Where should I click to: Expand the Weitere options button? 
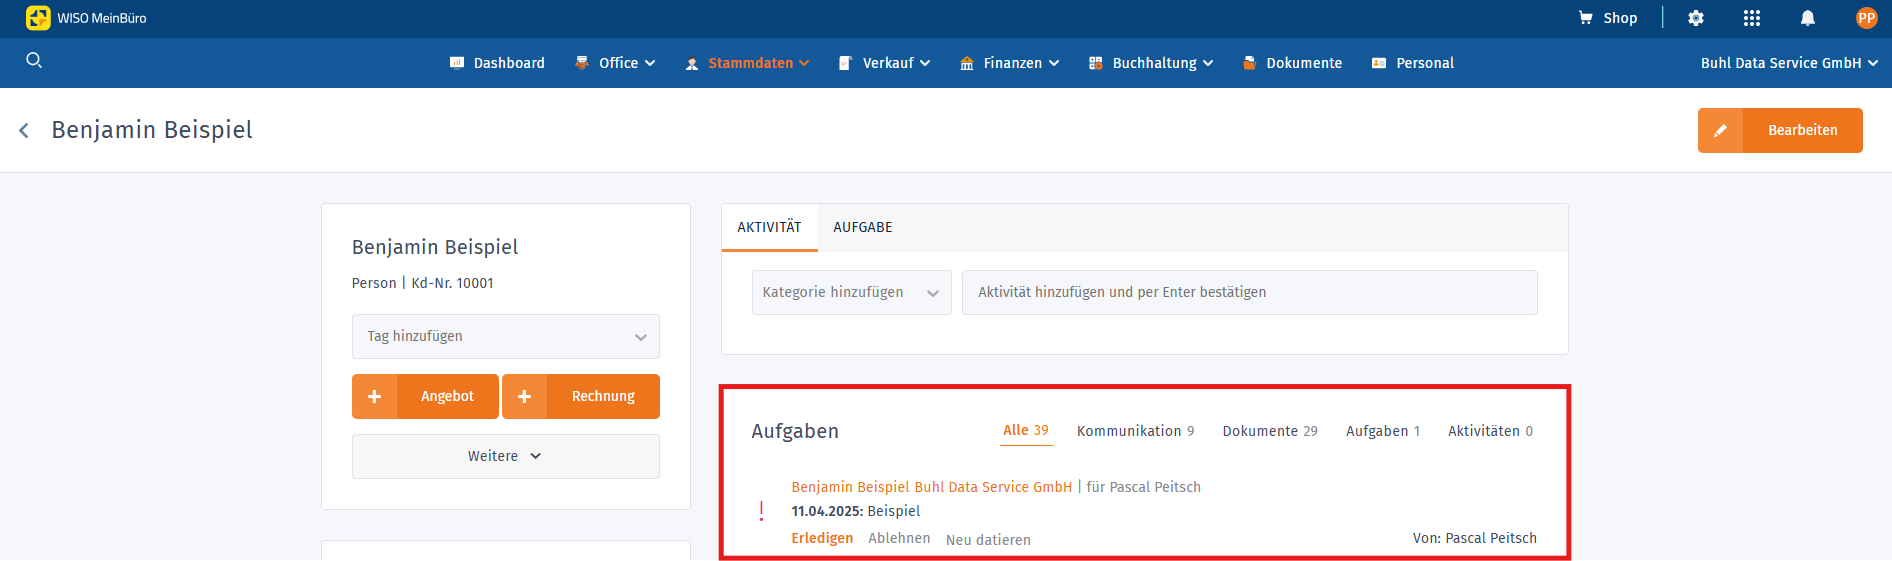pos(506,456)
